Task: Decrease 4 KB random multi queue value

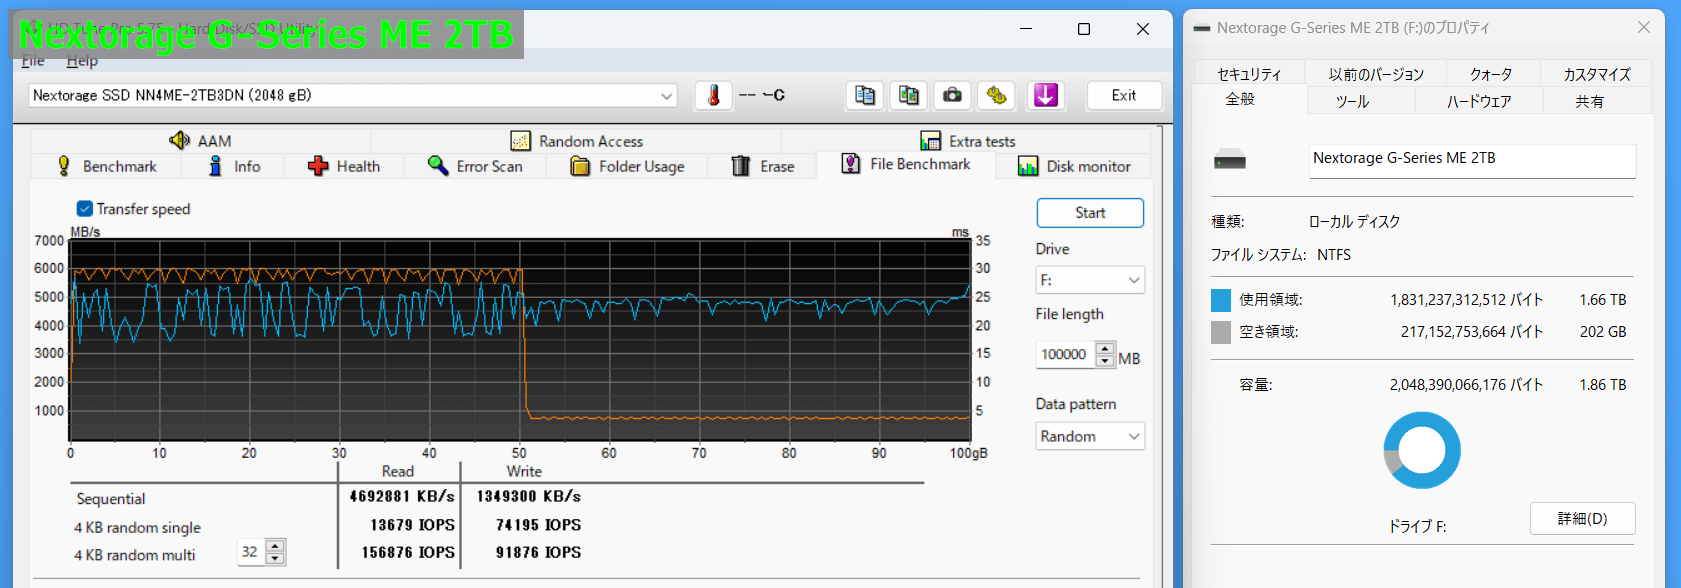Action: click(275, 558)
